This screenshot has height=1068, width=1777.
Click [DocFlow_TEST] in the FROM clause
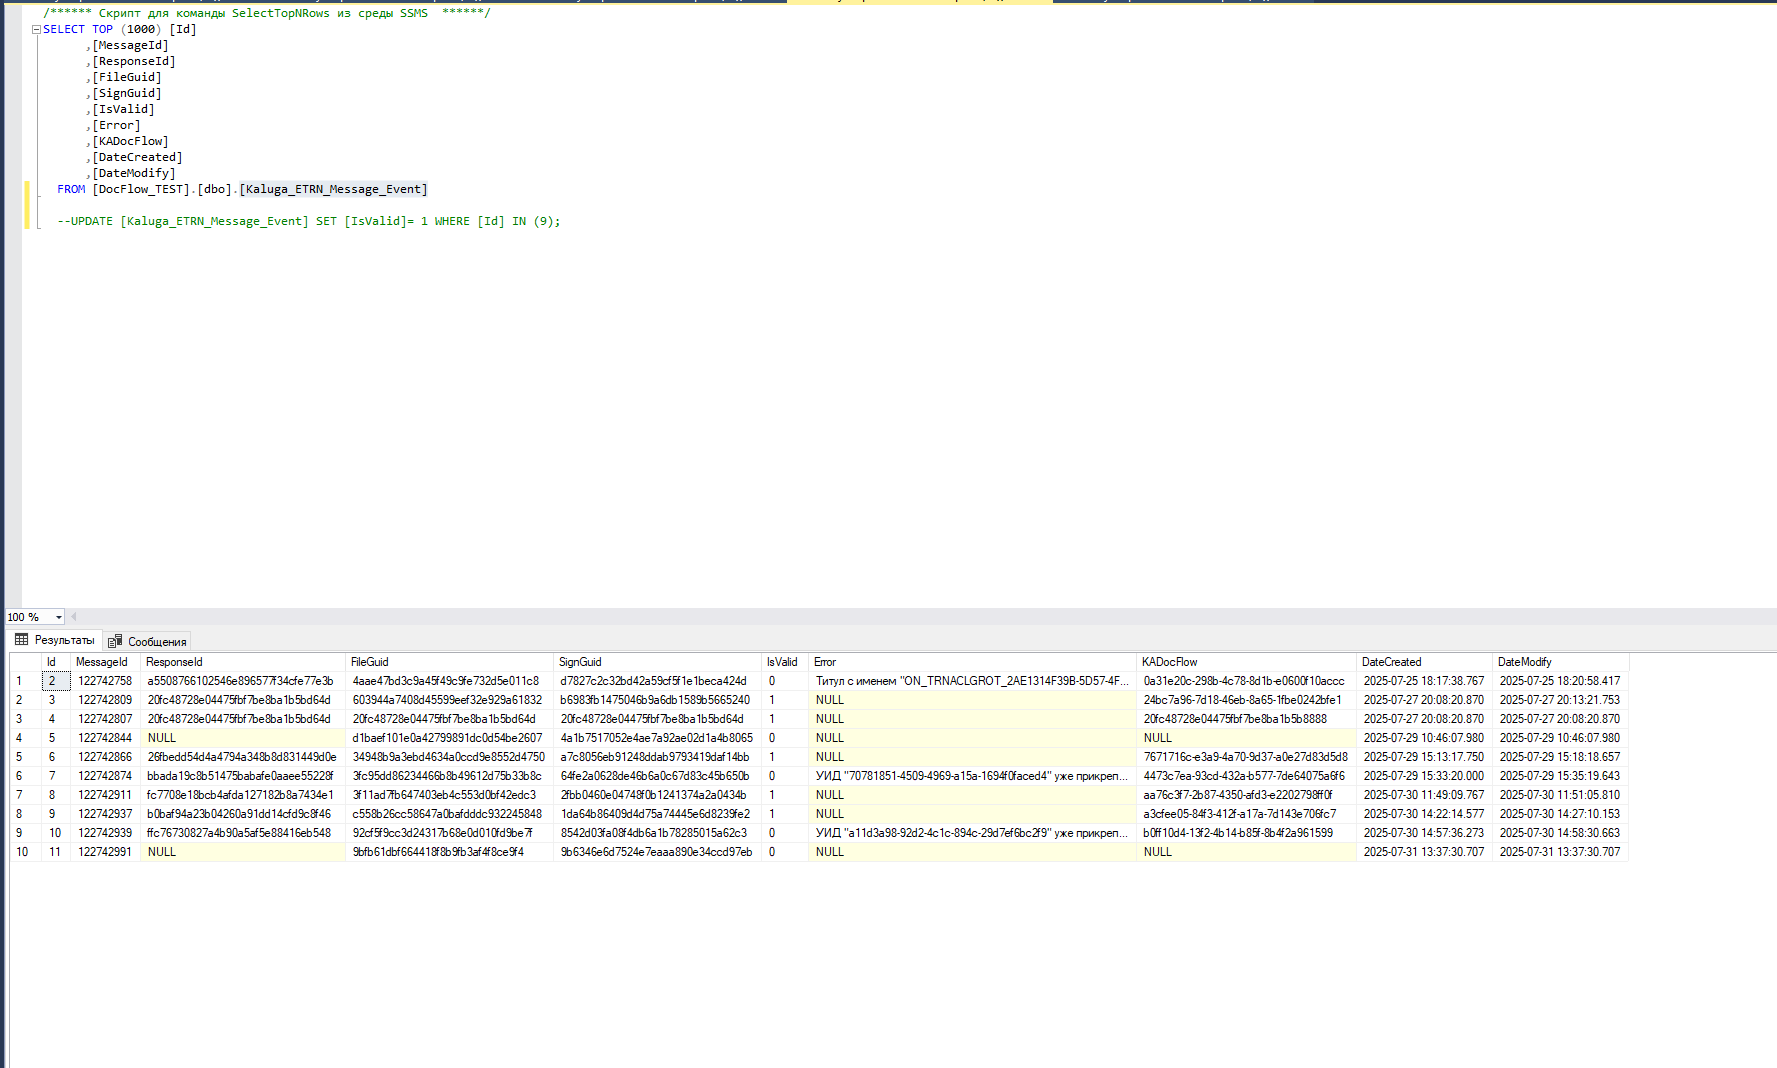click(140, 189)
